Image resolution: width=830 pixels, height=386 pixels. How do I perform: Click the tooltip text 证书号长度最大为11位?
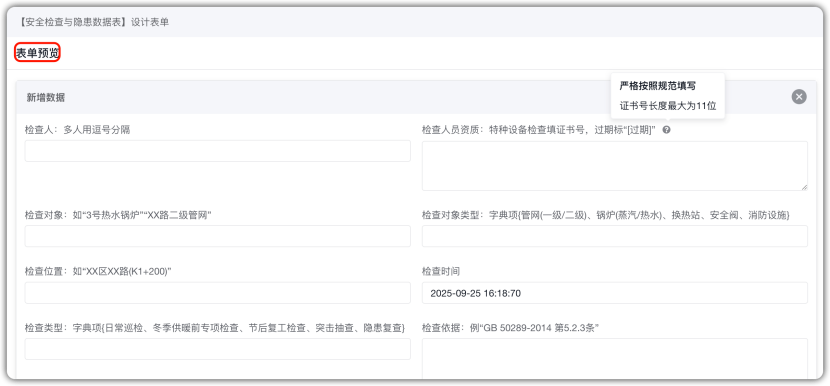(668, 105)
